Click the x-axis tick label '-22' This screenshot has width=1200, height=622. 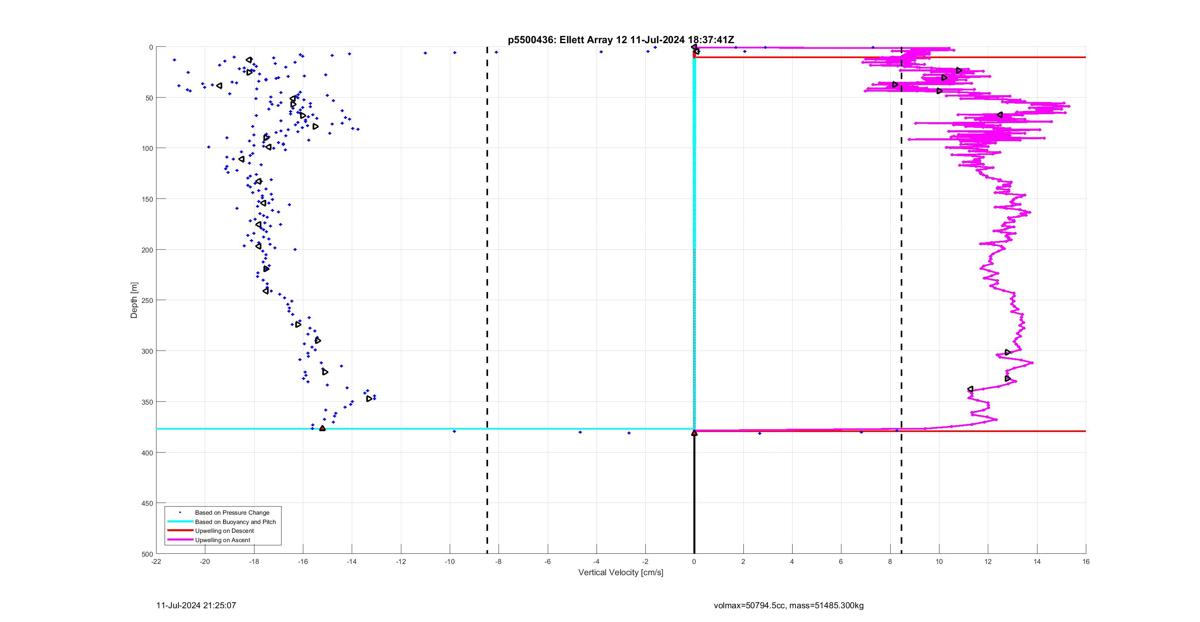pyautogui.click(x=156, y=561)
